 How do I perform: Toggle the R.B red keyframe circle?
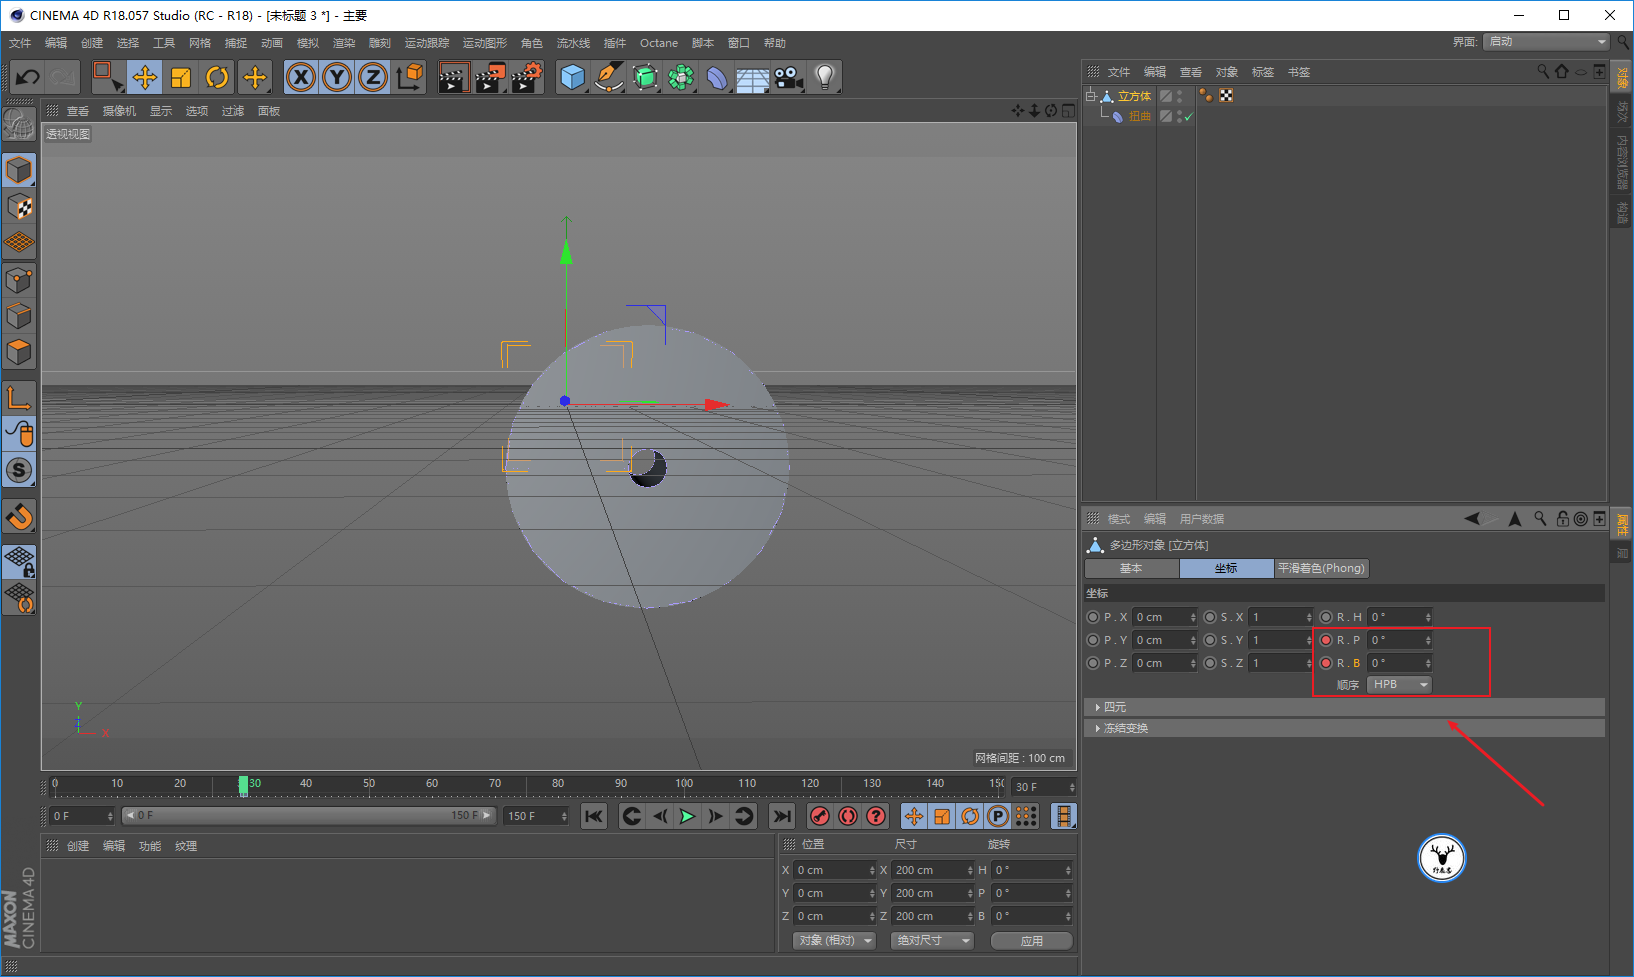click(x=1326, y=663)
